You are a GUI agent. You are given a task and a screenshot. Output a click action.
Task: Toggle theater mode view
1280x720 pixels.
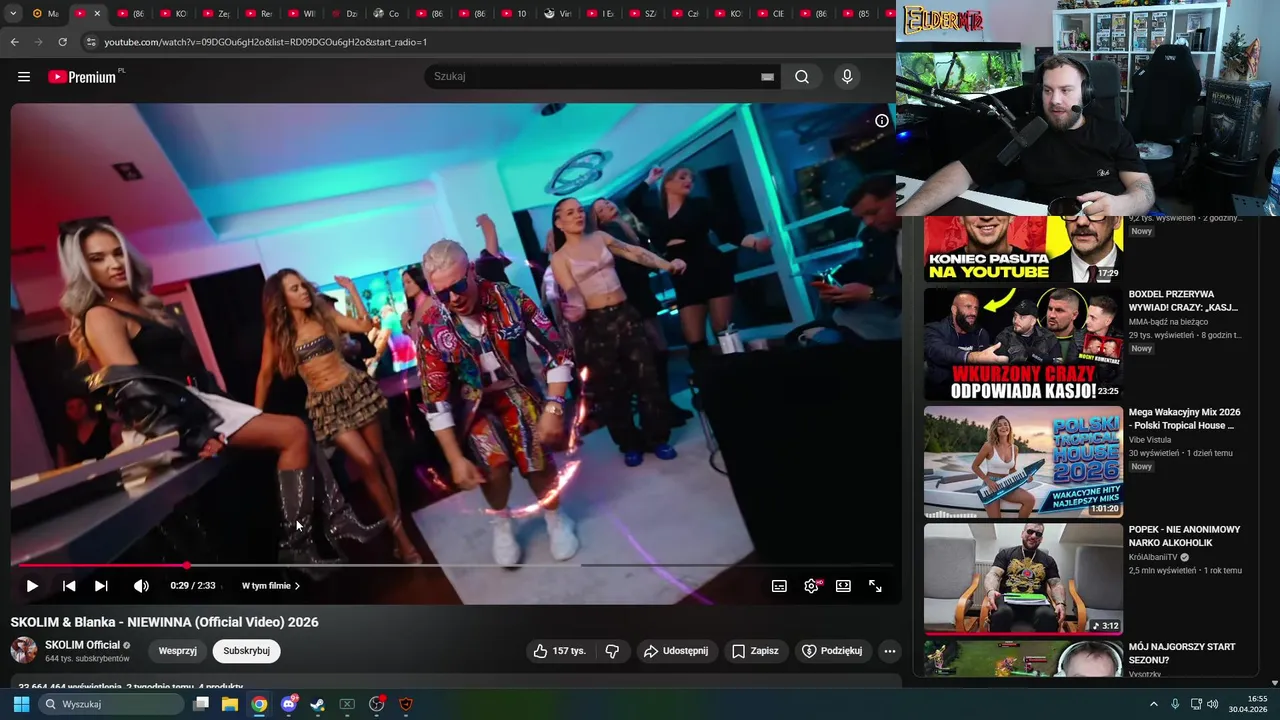843,586
